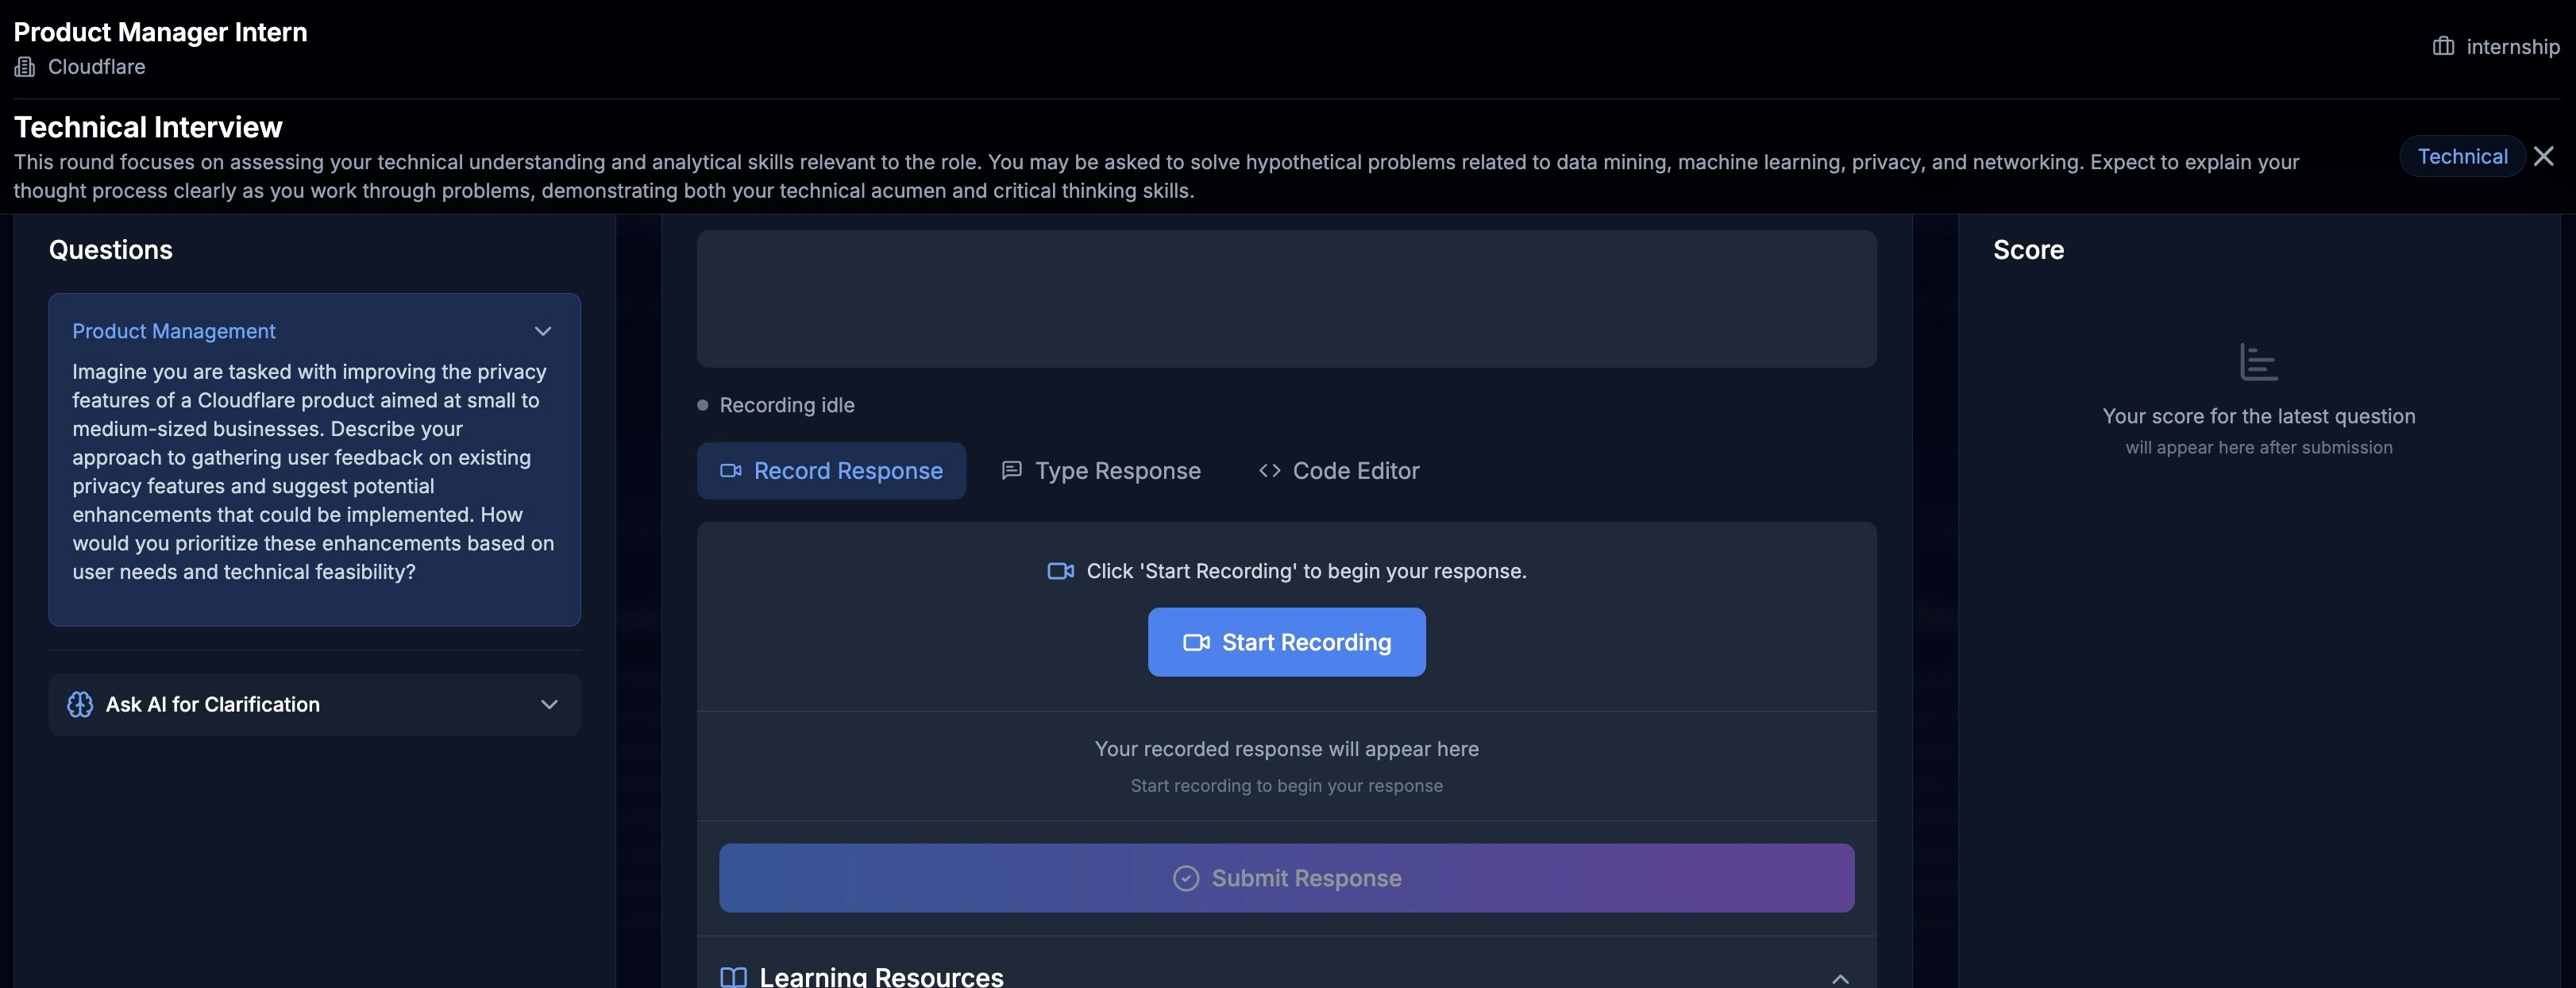Expand Ask AI for Clarification dropdown
This screenshot has height=988, width=2576.
click(x=549, y=704)
